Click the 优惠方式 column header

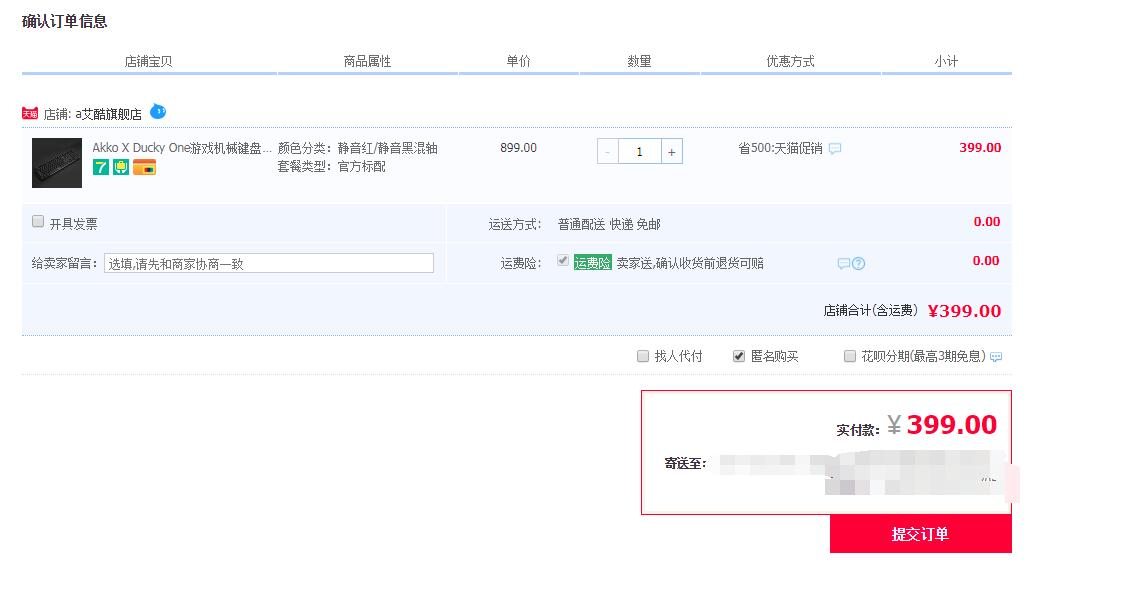point(790,61)
